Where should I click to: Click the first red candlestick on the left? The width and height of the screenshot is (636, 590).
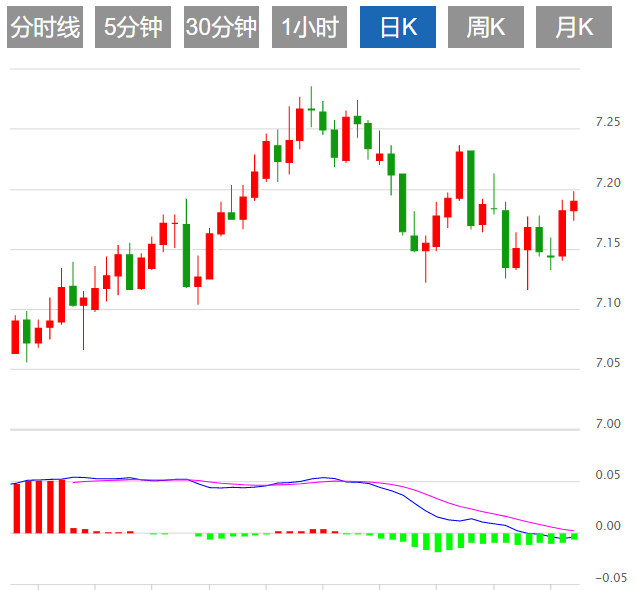[x=15, y=337]
